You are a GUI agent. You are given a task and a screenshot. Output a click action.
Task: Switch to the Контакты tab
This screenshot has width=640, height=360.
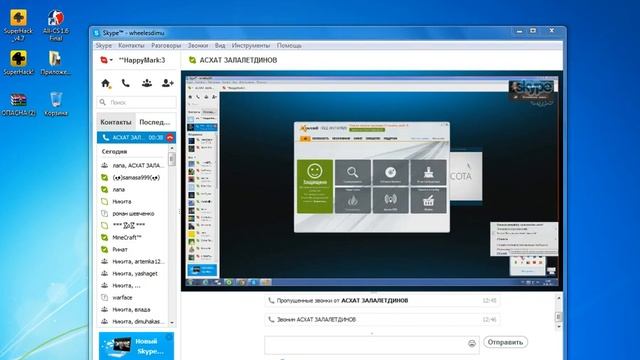(116, 122)
